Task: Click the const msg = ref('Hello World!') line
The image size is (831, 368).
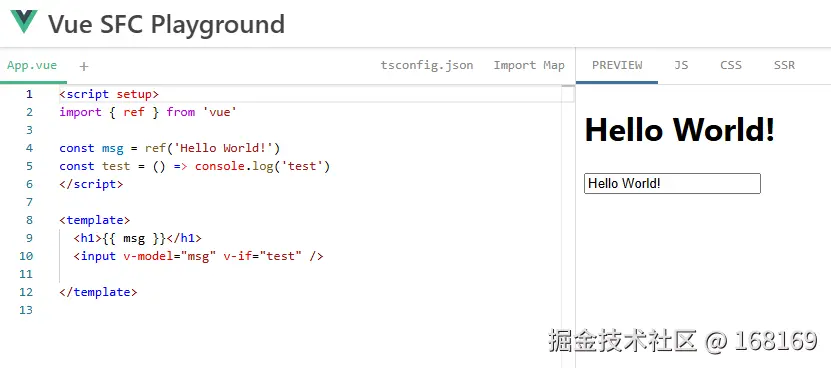Action: (x=169, y=148)
